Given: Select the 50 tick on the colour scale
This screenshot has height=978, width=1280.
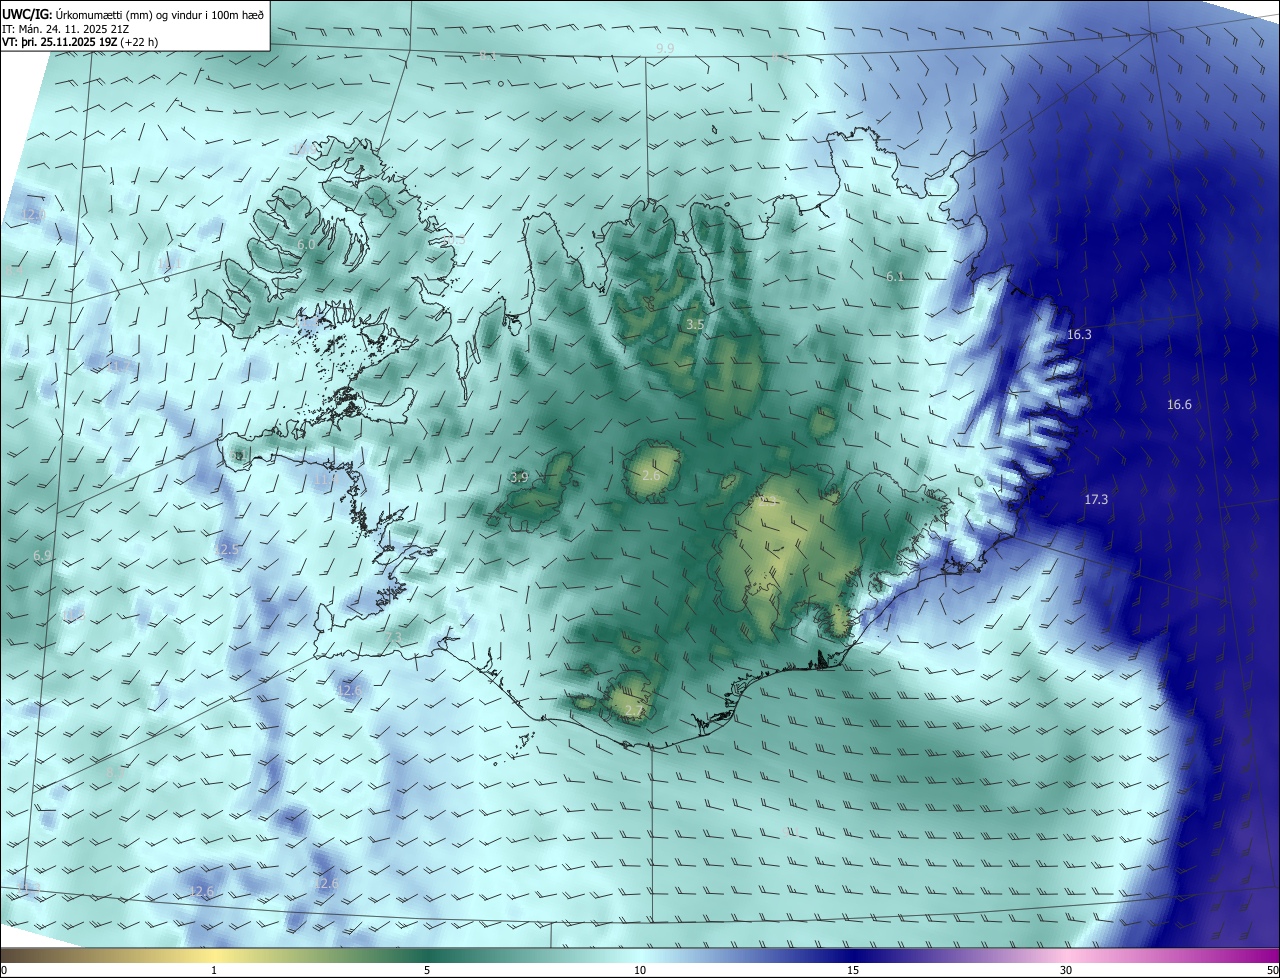Looking at the screenshot, I should pyautogui.click(x=1272, y=971).
